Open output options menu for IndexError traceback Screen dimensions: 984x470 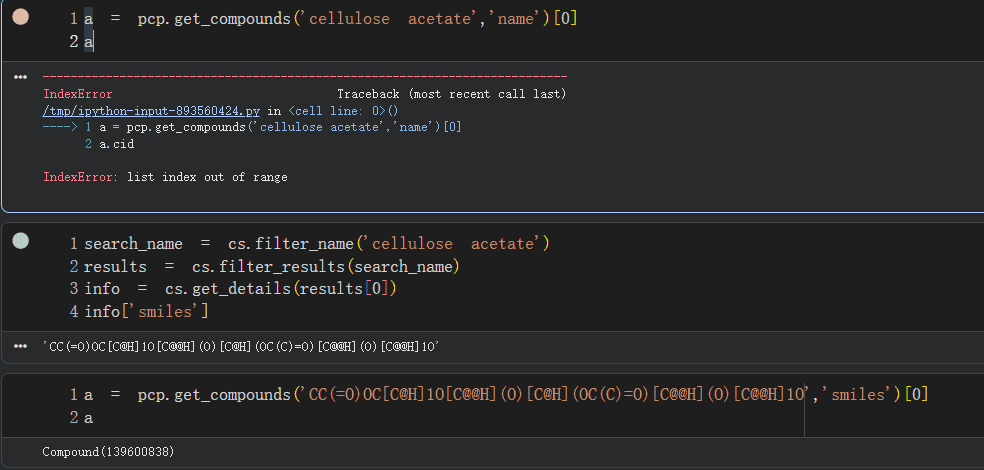click(x=20, y=77)
